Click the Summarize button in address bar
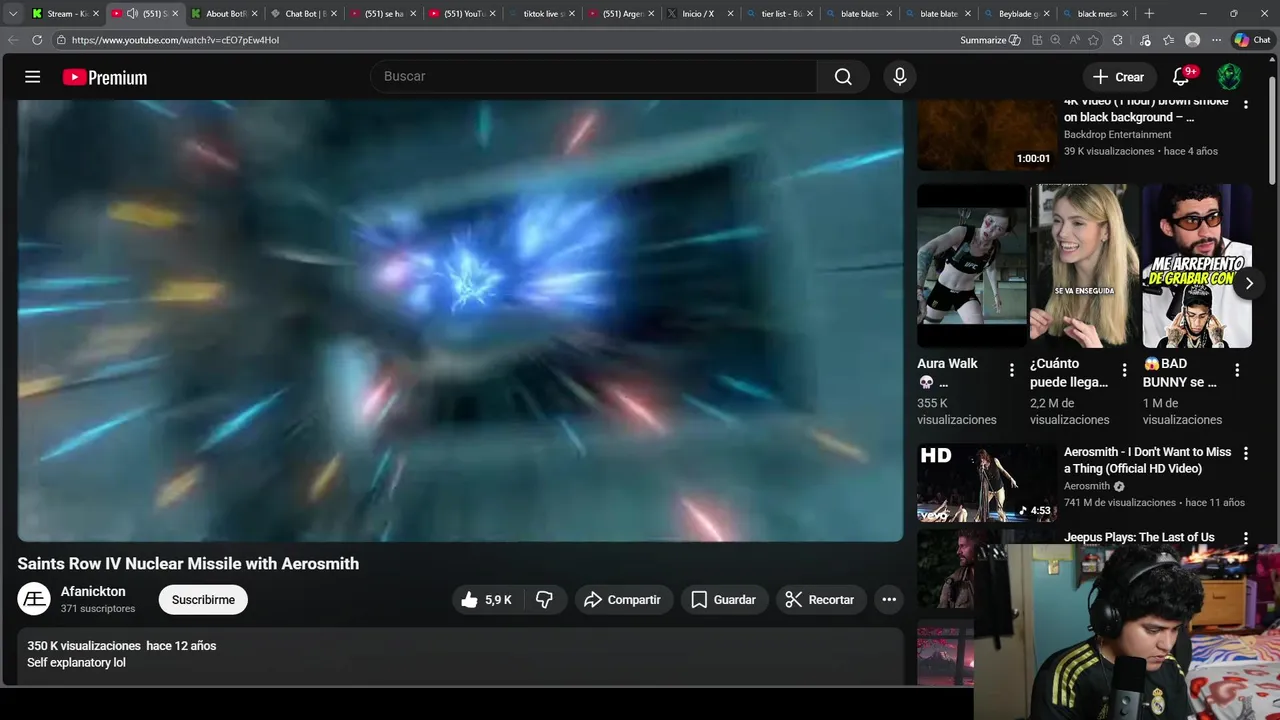Screen dimensions: 1280x720 [990, 40]
